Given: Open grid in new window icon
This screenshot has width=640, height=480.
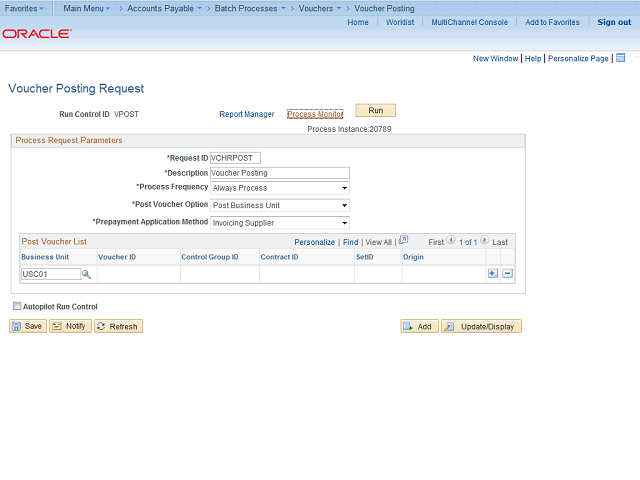Looking at the screenshot, I should coord(403,240).
